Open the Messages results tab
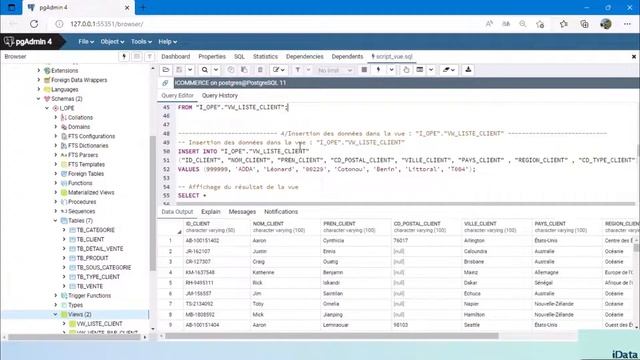 point(242,211)
